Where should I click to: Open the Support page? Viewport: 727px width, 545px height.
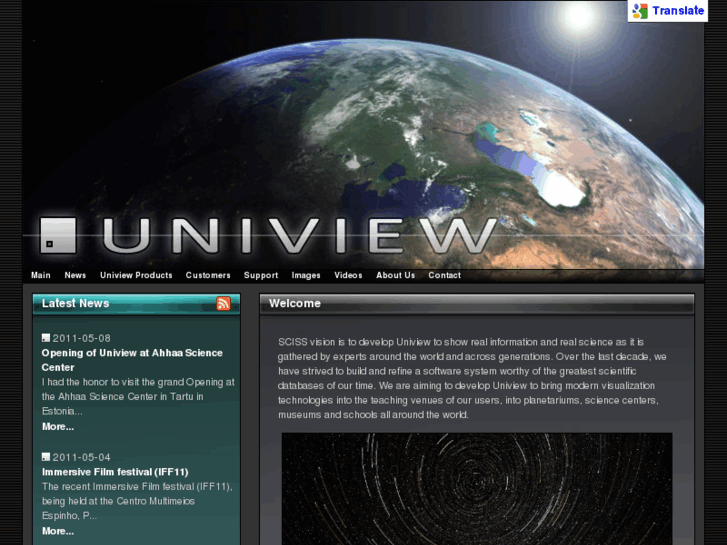(261, 275)
